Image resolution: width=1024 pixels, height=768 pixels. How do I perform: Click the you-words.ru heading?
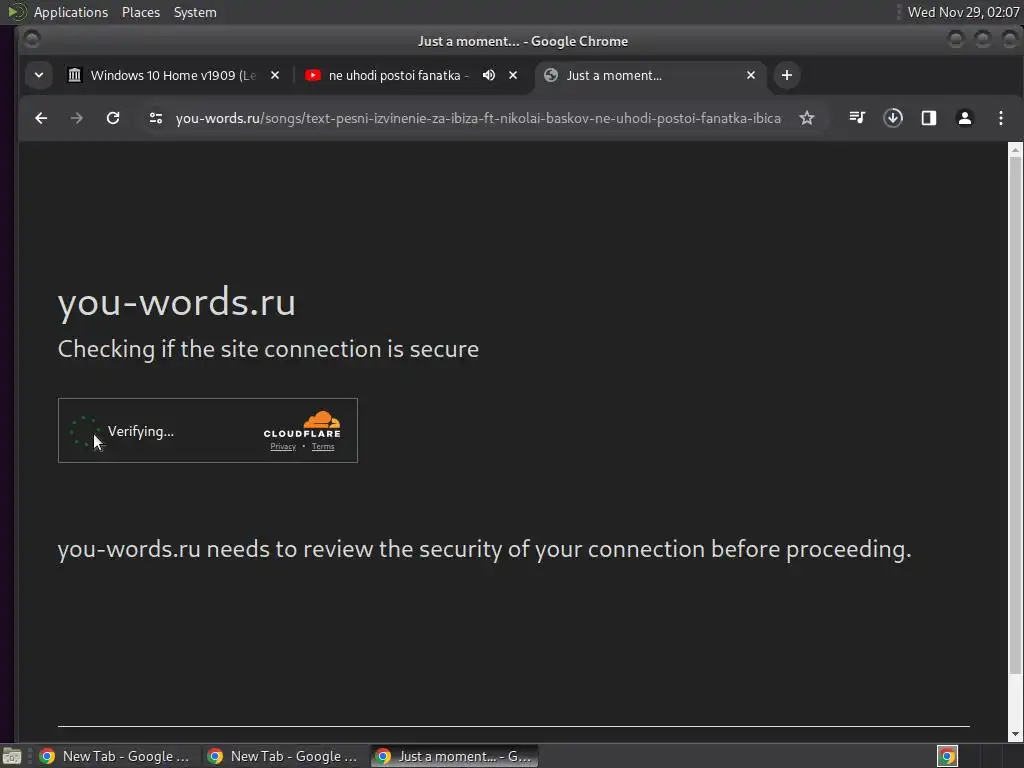click(176, 302)
